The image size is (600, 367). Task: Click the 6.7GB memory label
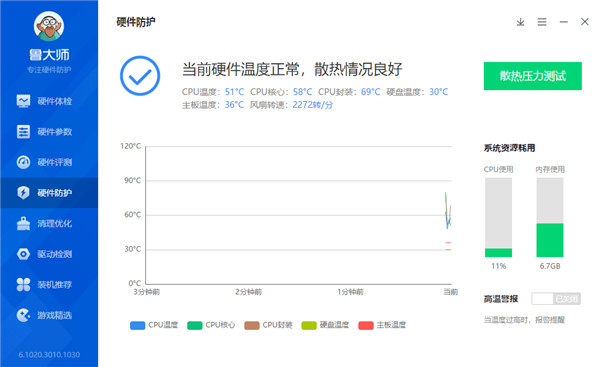(550, 266)
